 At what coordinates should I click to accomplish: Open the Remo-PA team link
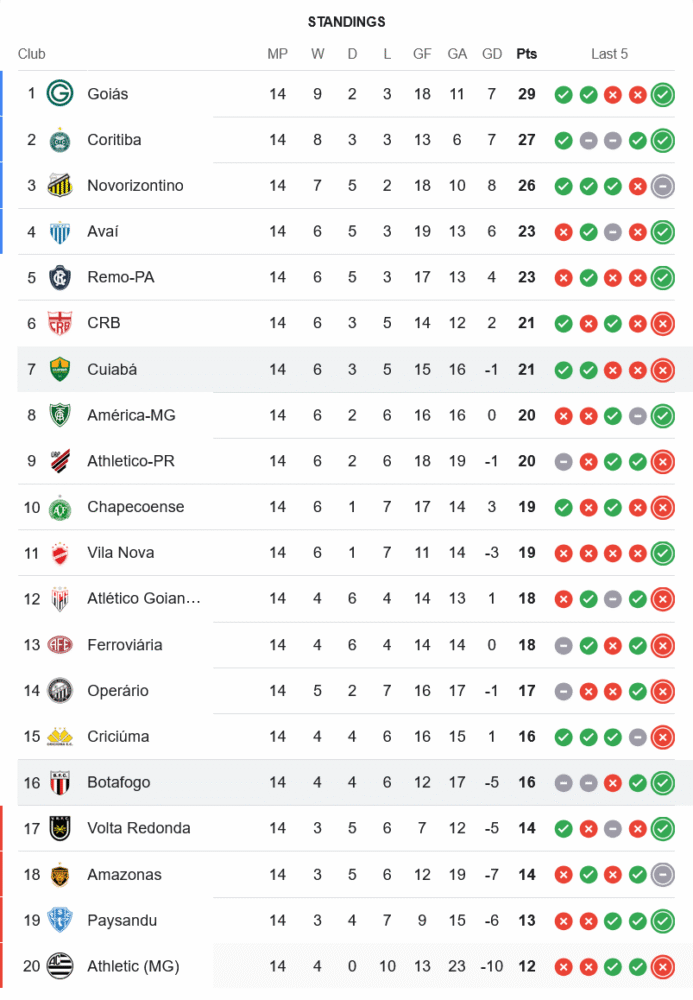pos(120,278)
